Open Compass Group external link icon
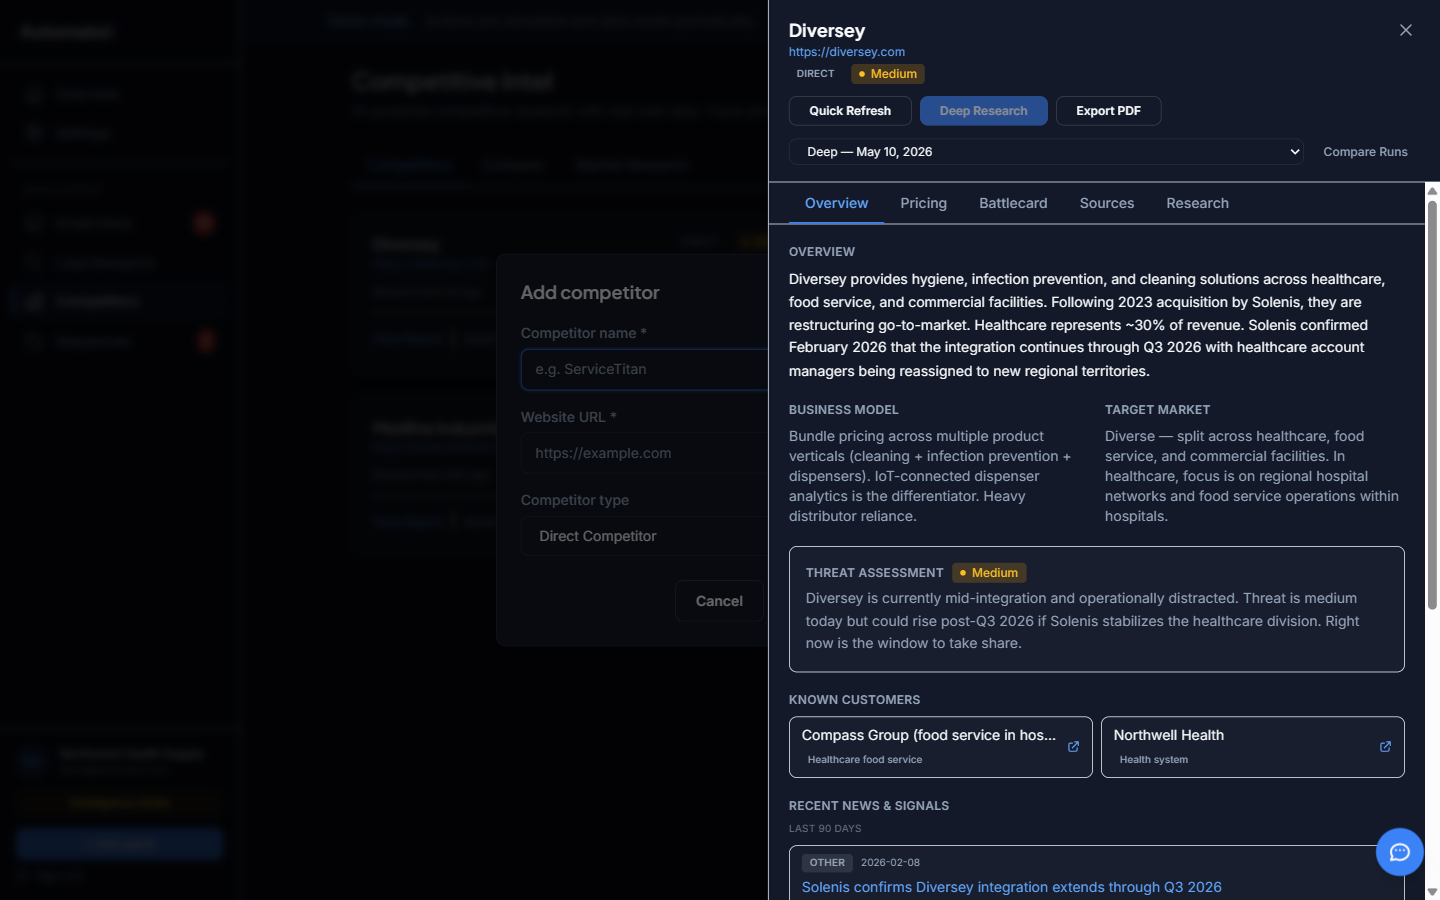 coord(1073,747)
